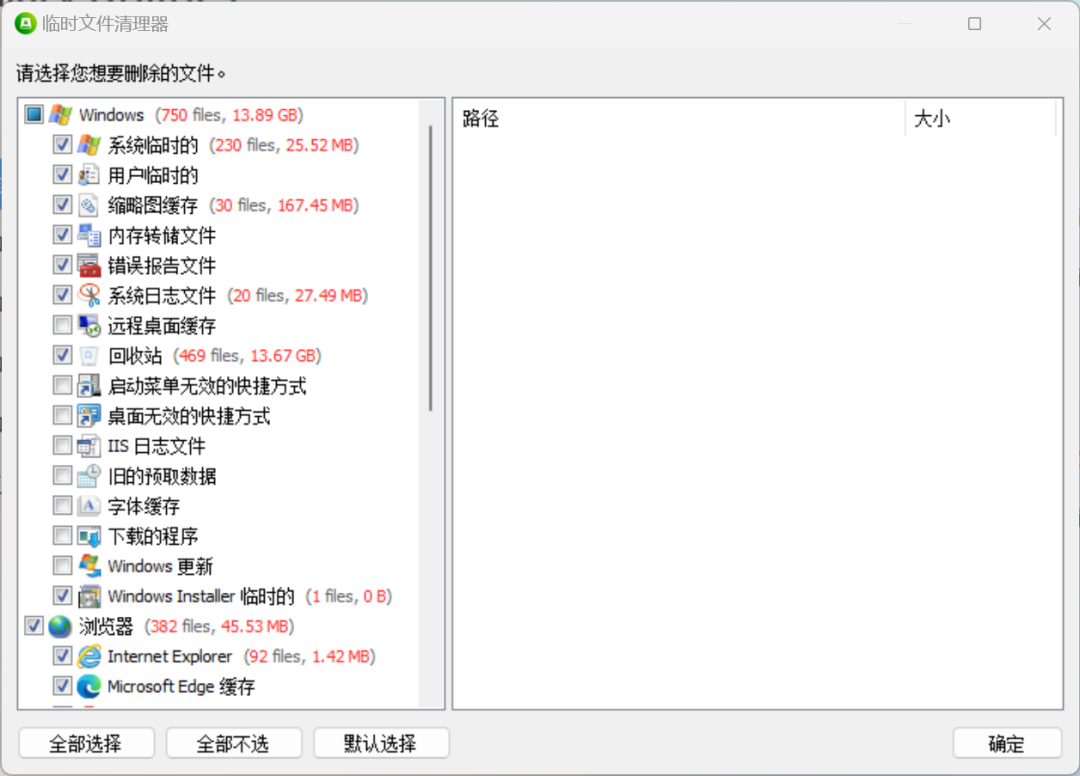The width and height of the screenshot is (1080, 776).
Task: Uncheck the Microsoft Edge 缓存 checkbox
Action: click(62, 686)
